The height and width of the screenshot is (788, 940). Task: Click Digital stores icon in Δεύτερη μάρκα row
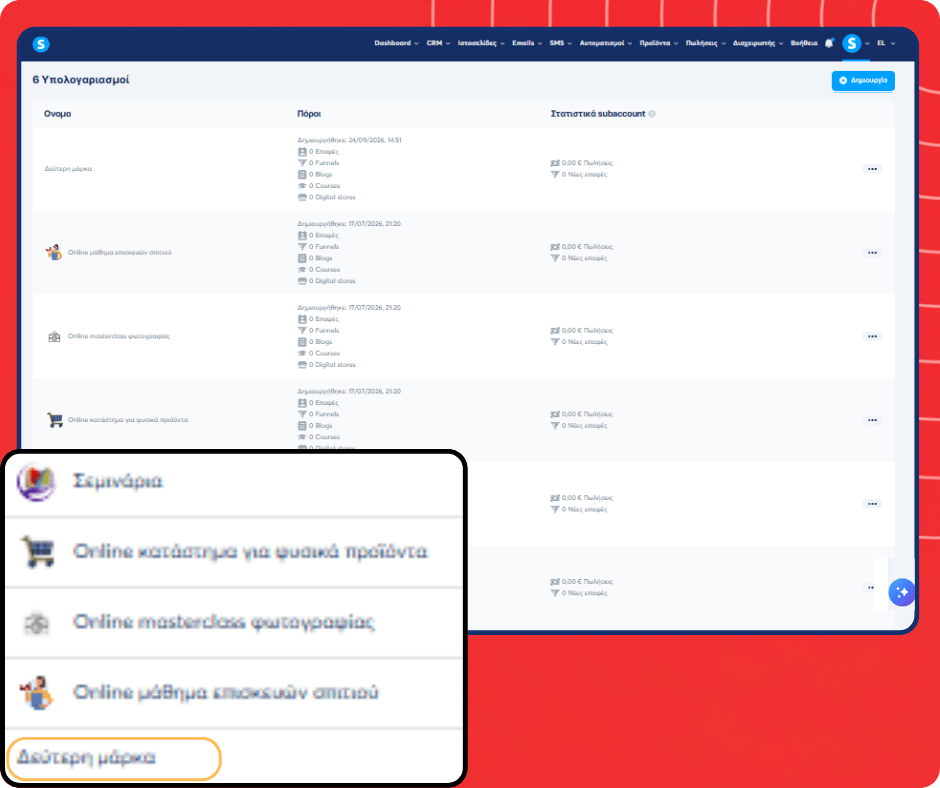302,197
